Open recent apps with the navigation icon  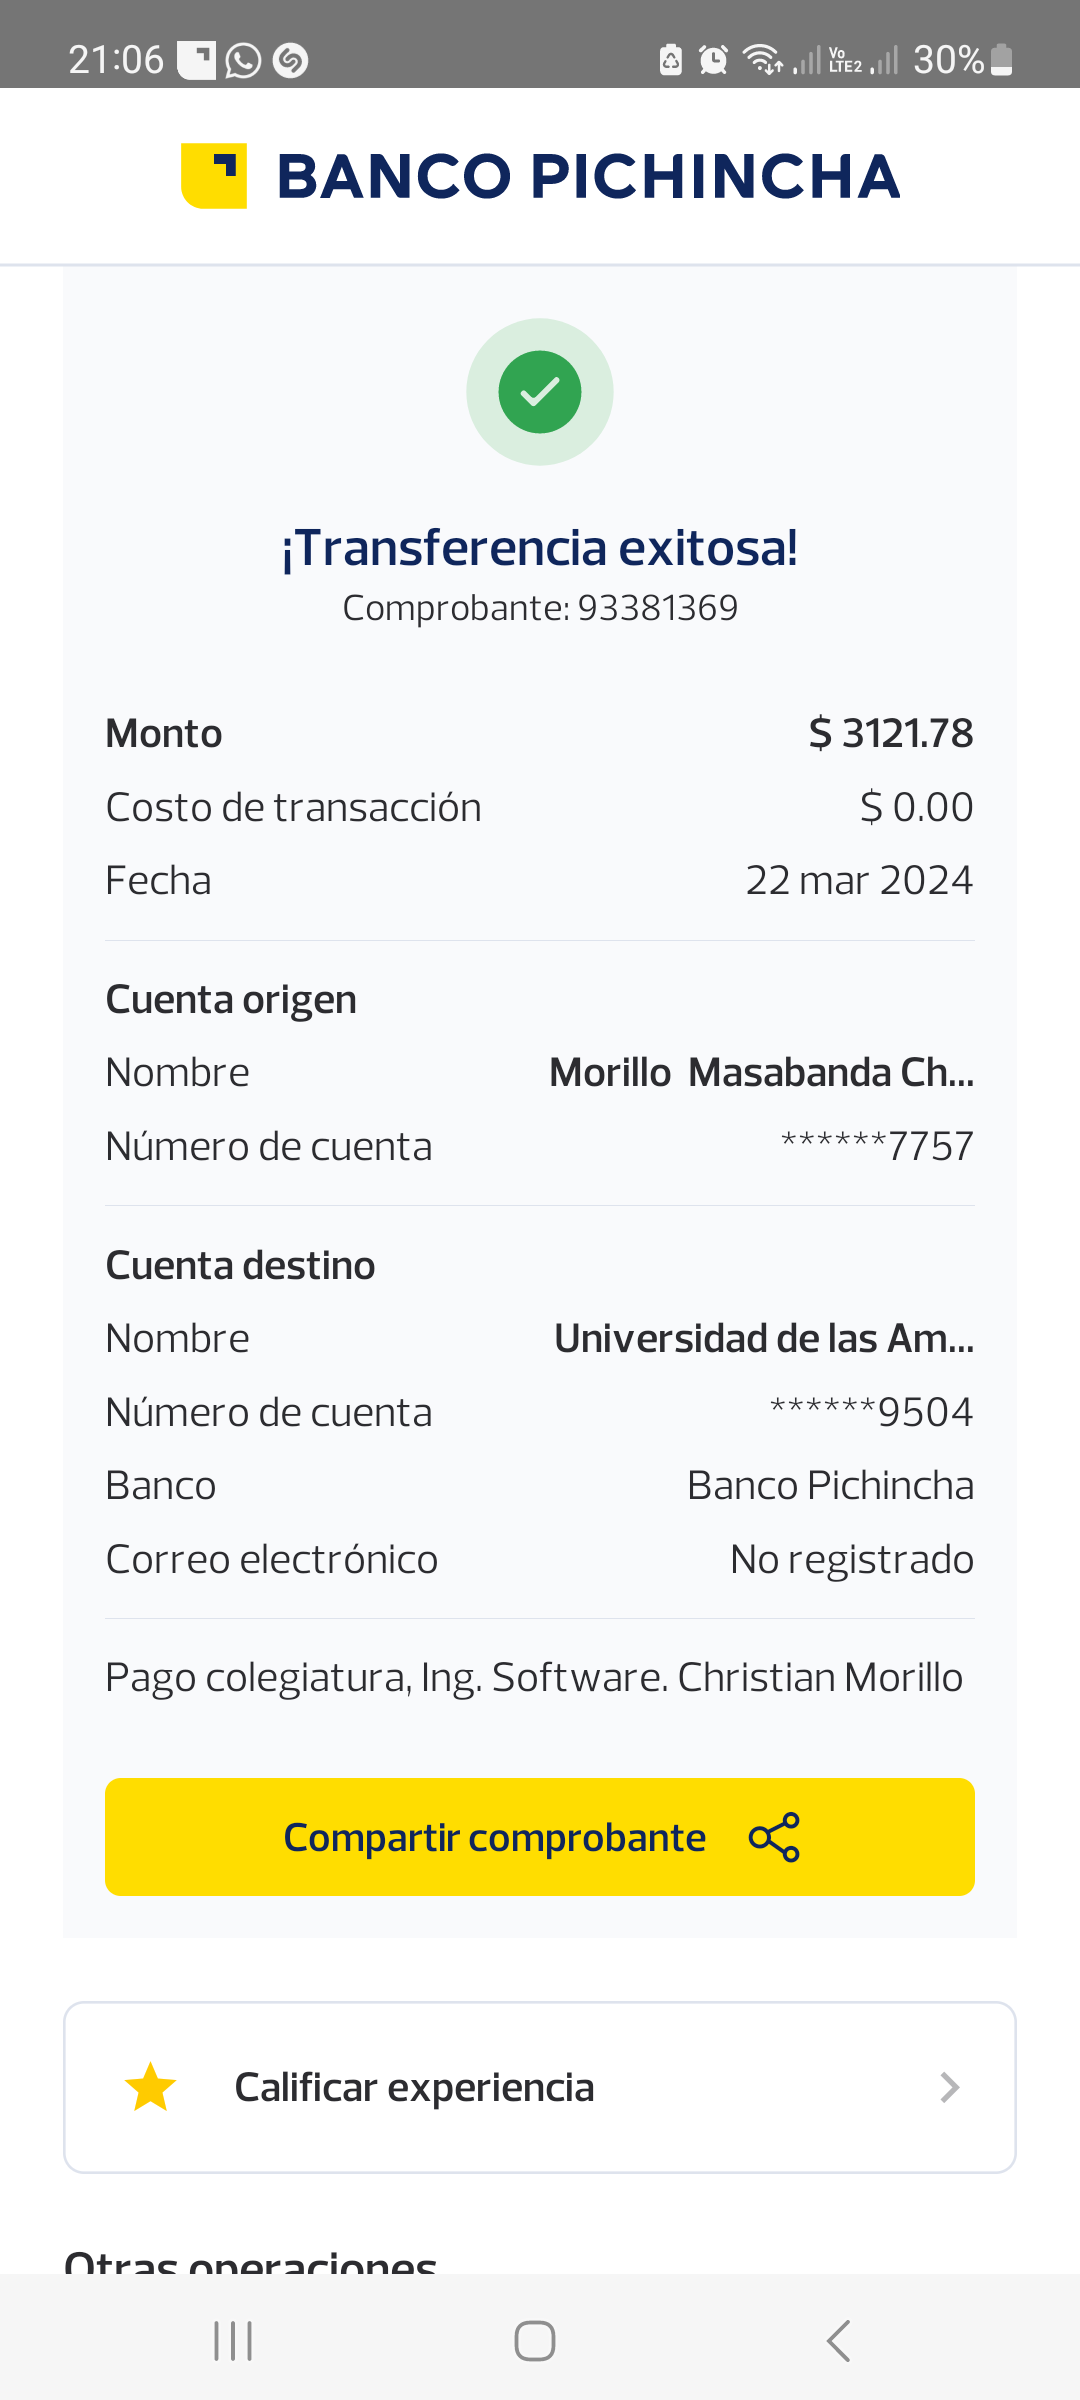[233, 2341]
